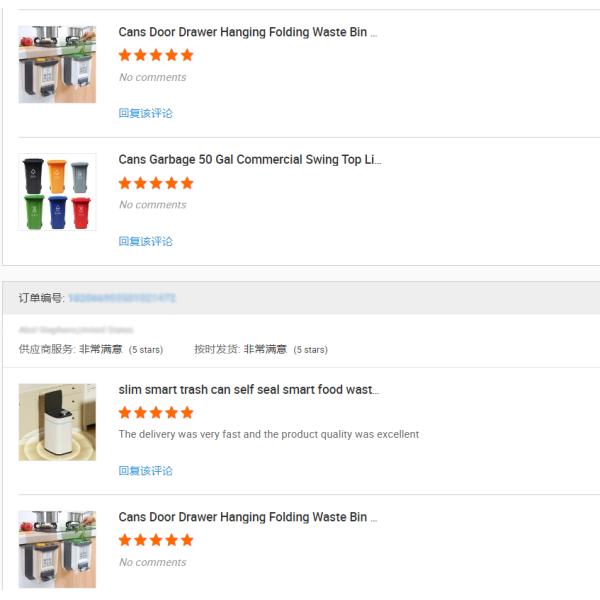Image resolution: width=600 pixels, height=600 pixels.
Task: Open the colored wheelie bins product thumbnail
Action: [57, 192]
